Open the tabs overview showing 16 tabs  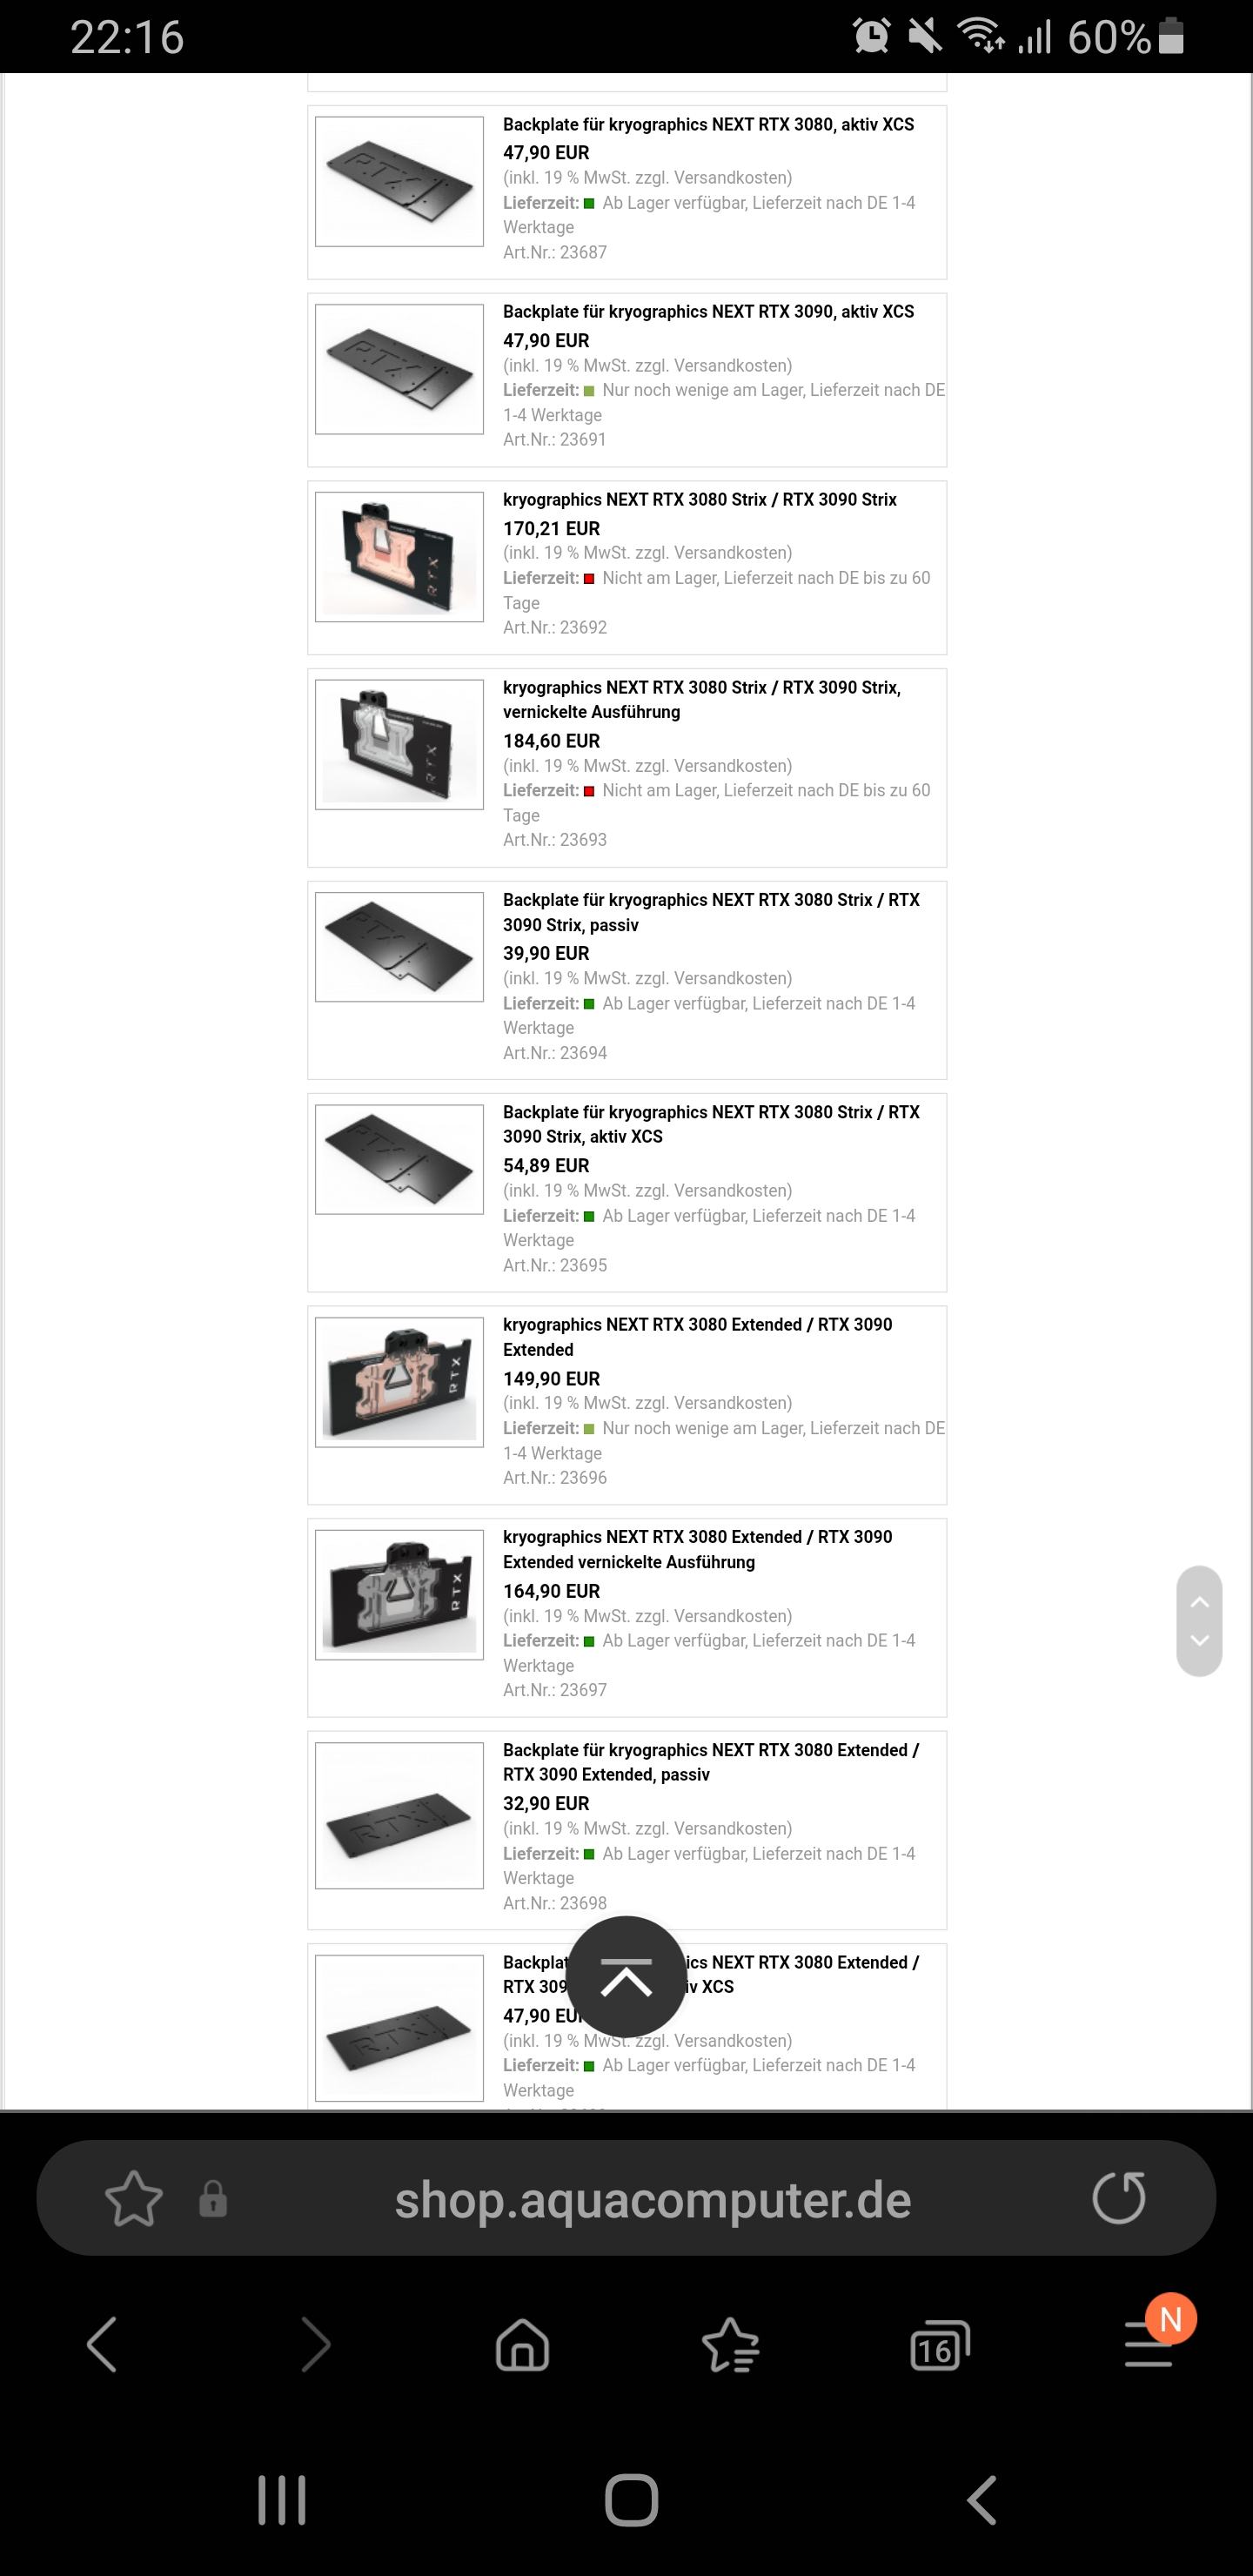click(940, 2345)
